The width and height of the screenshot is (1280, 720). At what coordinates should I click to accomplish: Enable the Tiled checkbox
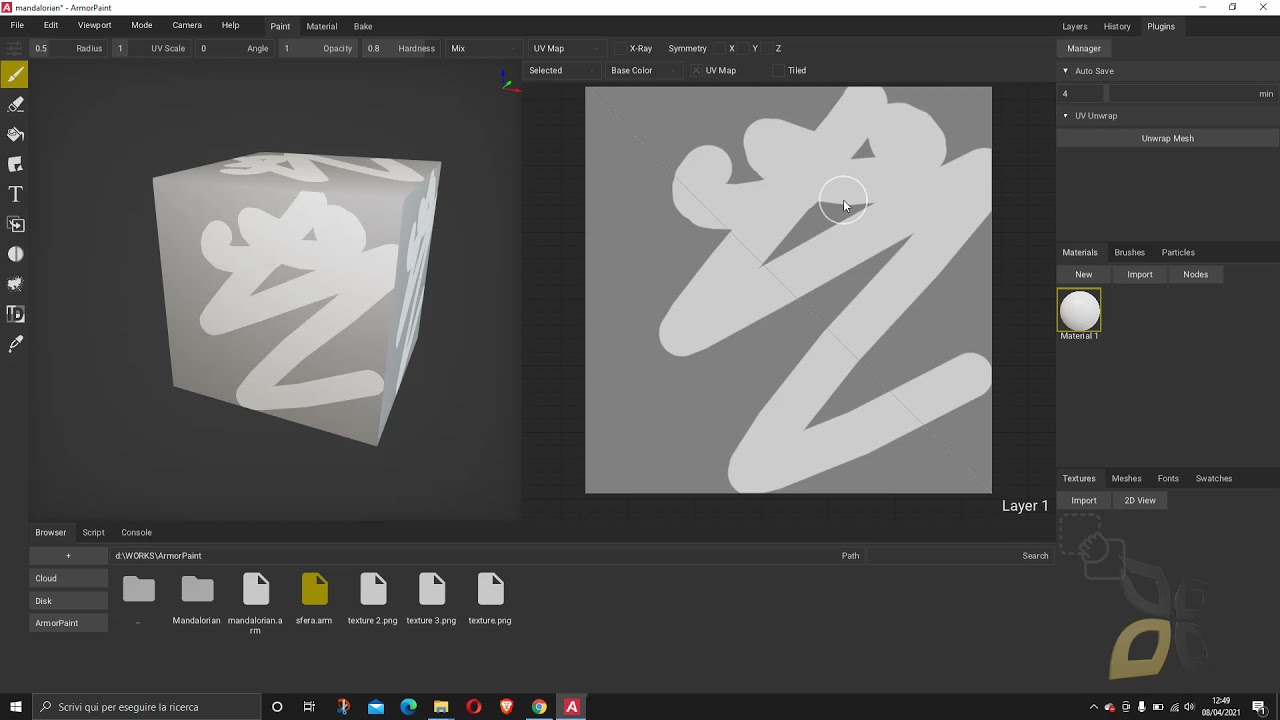tap(778, 70)
